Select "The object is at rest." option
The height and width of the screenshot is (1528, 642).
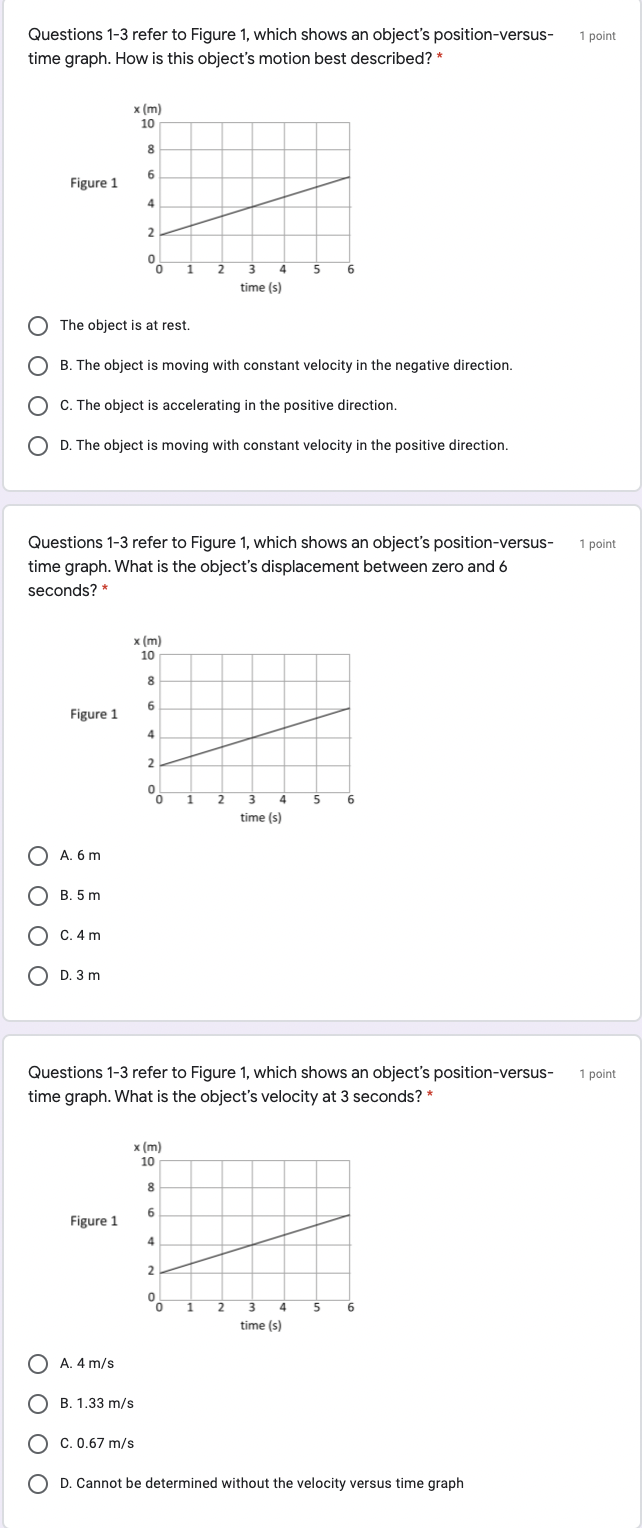click(37, 325)
